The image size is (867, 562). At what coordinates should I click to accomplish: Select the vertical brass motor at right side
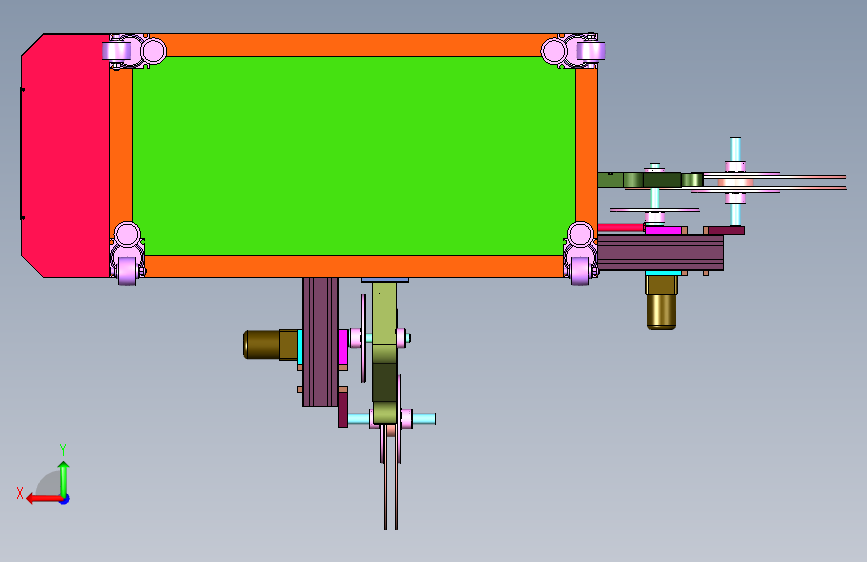click(x=661, y=302)
